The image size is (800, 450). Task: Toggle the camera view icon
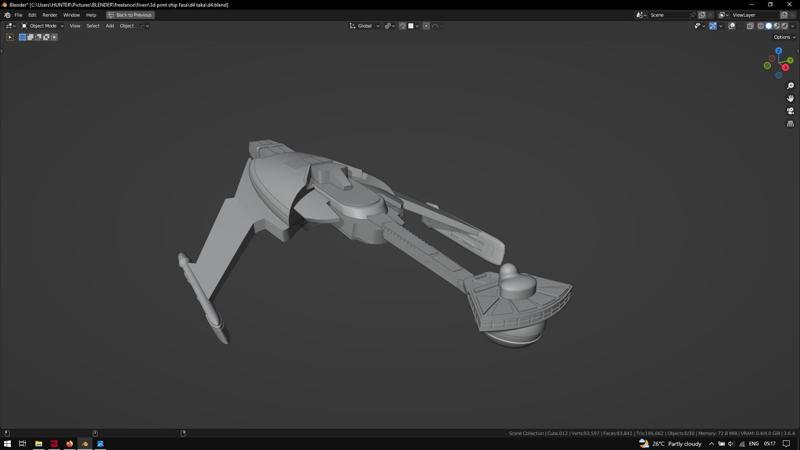click(x=790, y=111)
